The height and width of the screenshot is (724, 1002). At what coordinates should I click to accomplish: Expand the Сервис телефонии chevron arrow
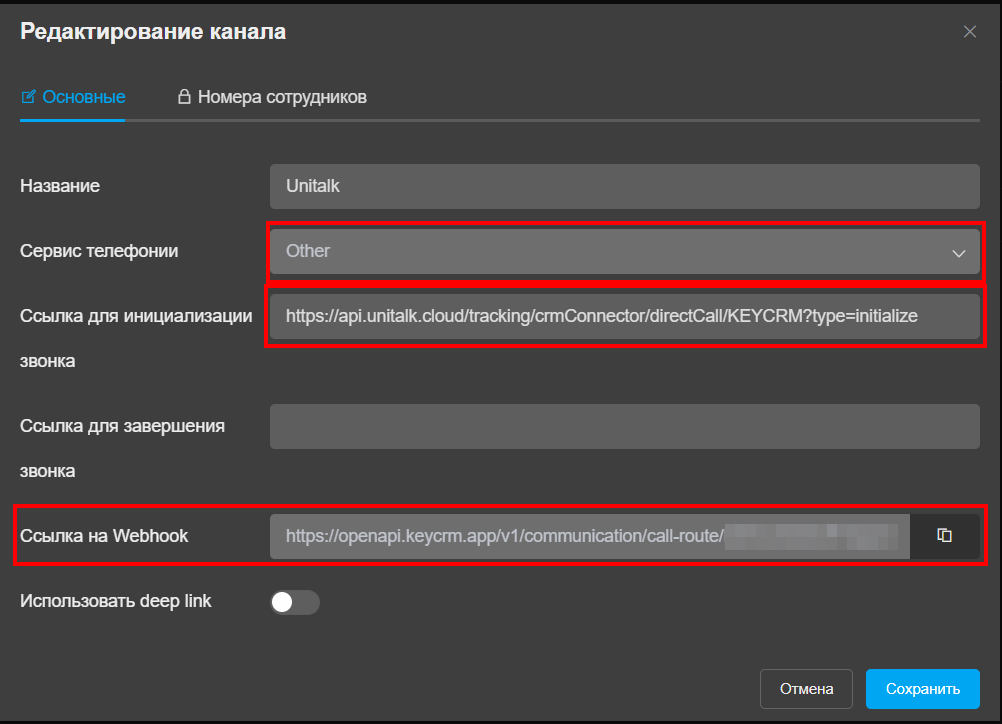point(959,253)
